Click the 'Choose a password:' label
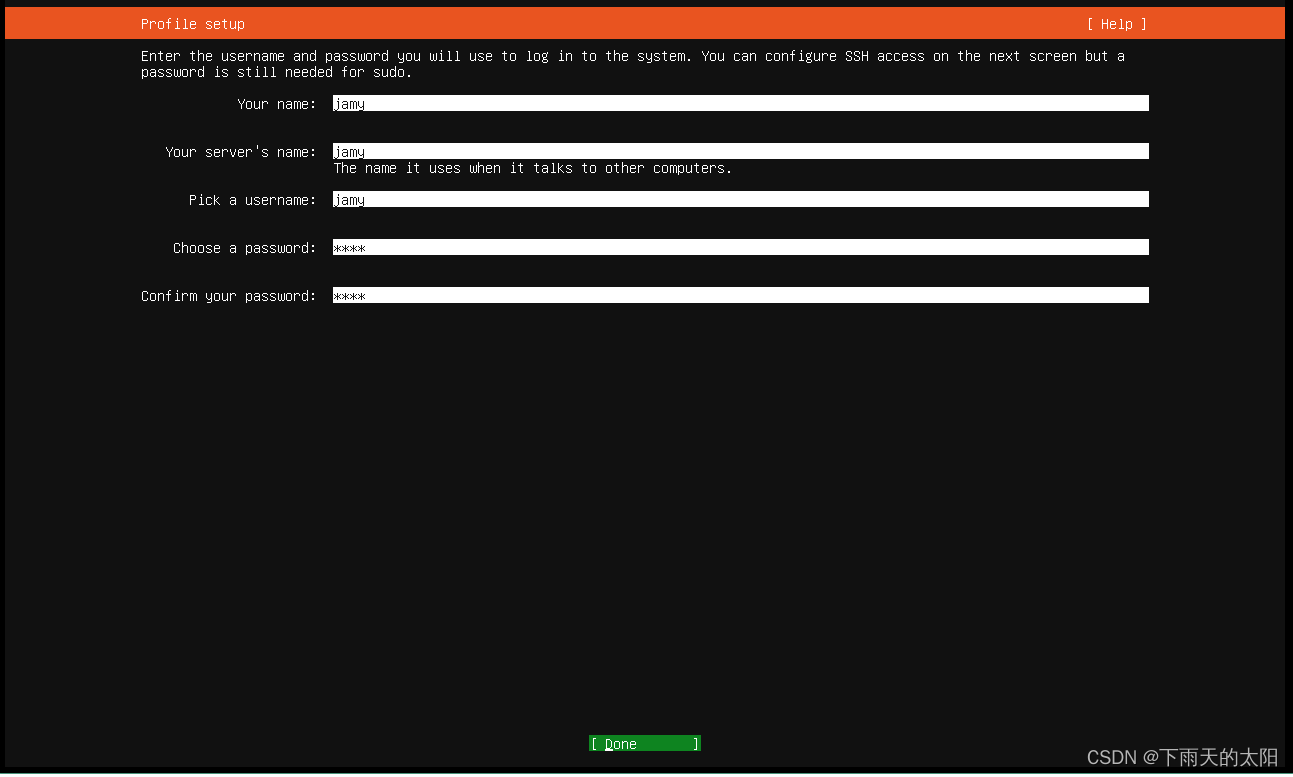Screen dimensions: 1293x777 coord(245,248)
